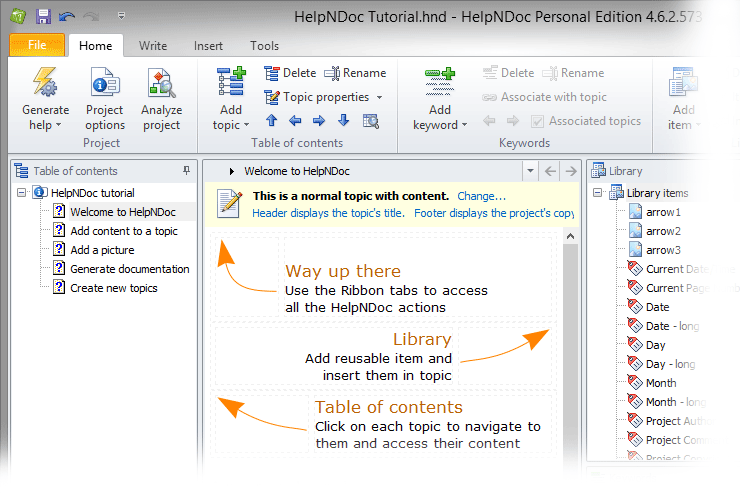740x500 pixels.
Task: Click Analyze project
Action: tap(161, 99)
